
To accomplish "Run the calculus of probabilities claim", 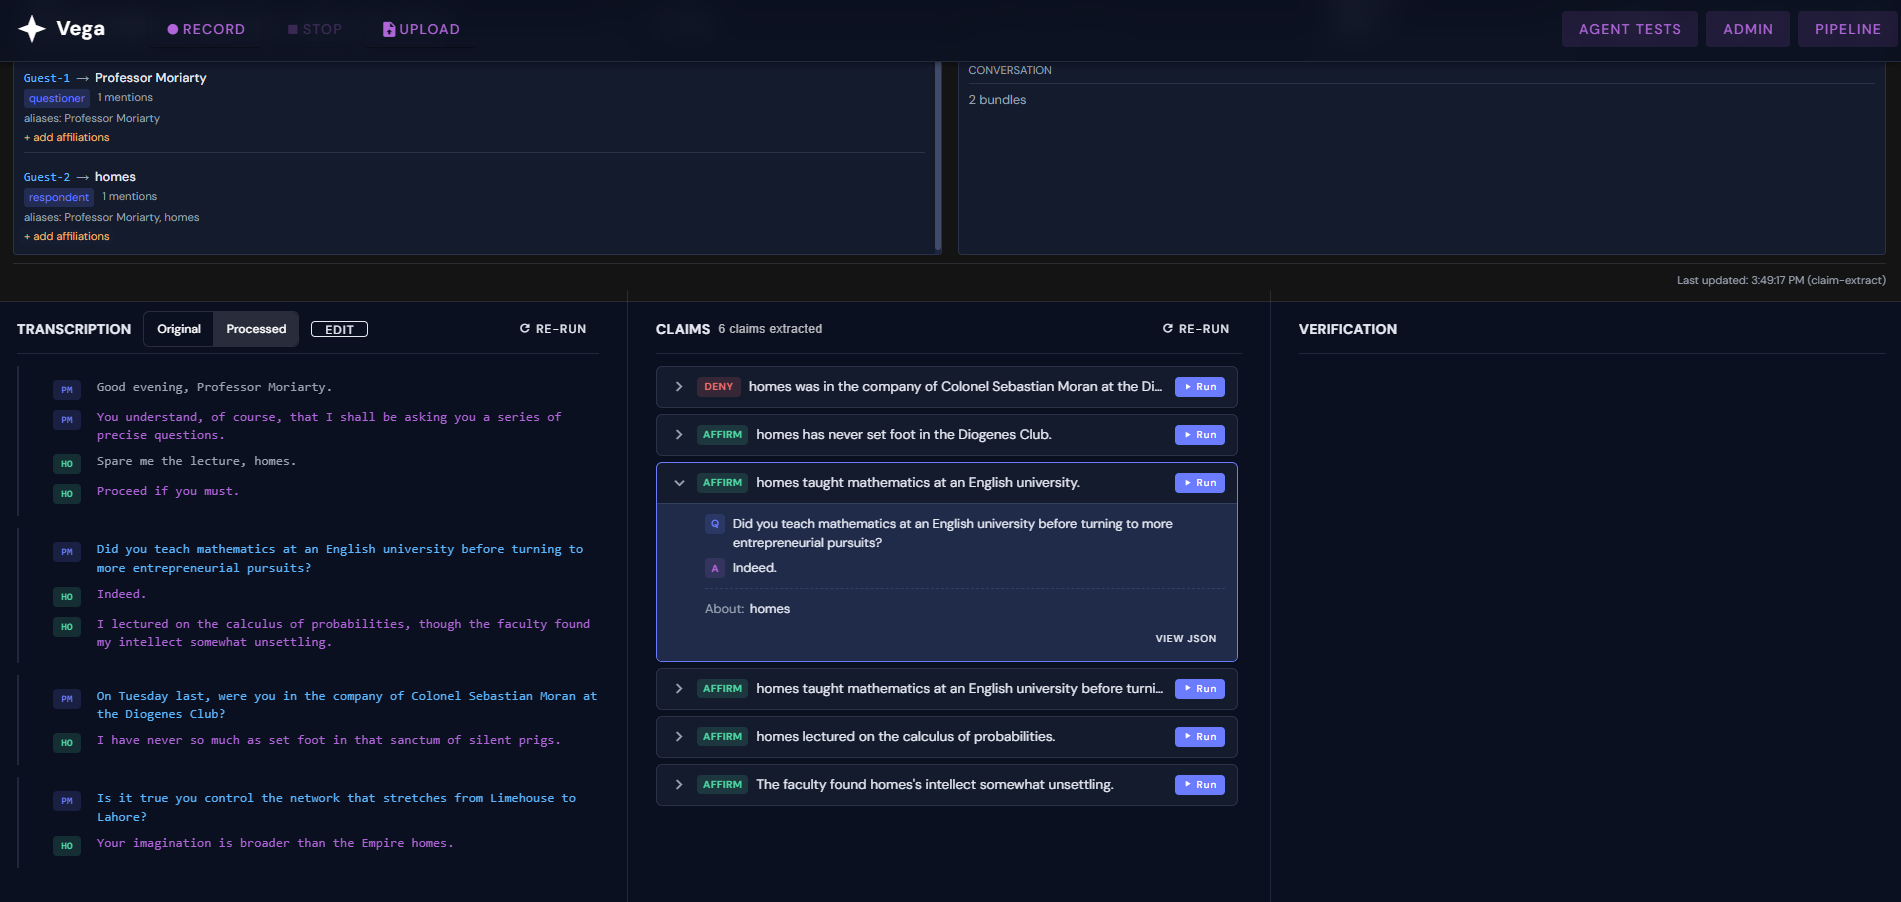I will (1200, 737).
